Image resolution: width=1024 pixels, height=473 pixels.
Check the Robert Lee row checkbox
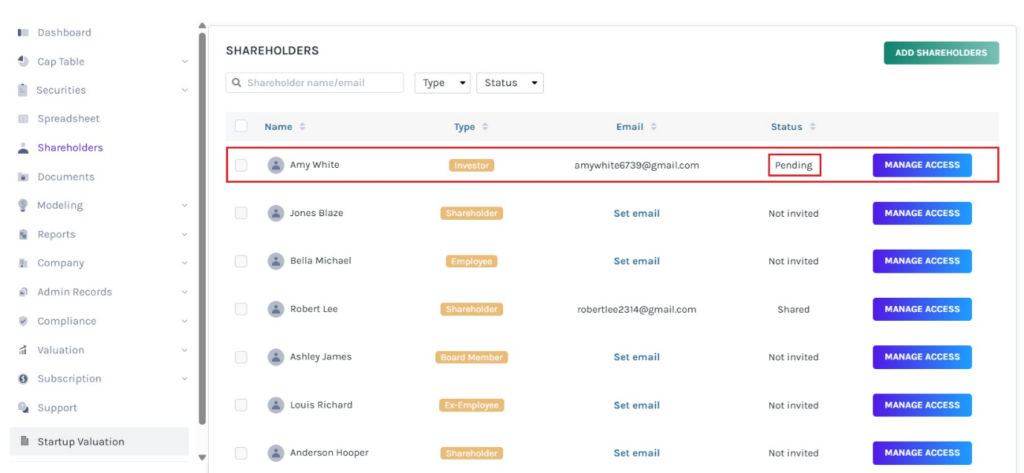241,309
